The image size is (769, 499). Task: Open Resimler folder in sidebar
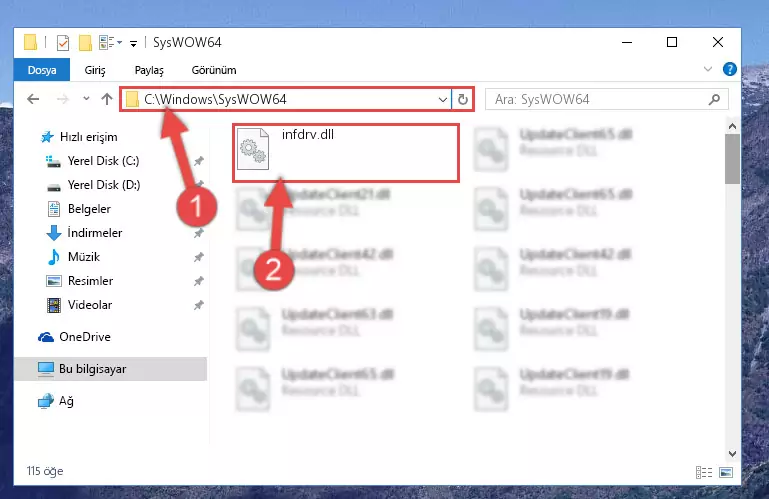pos(90,281)
